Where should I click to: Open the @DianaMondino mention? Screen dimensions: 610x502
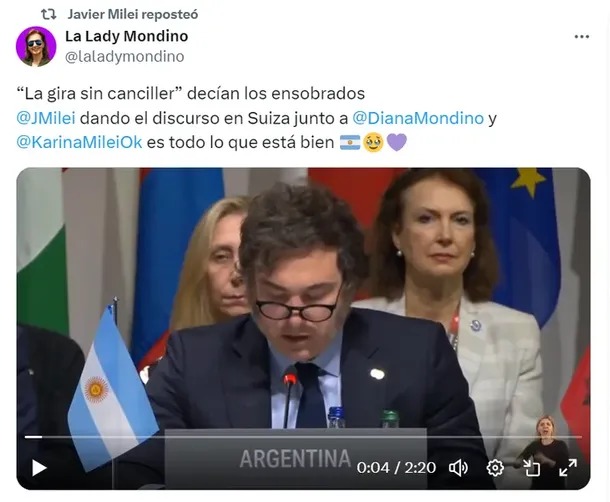[418, 118]
